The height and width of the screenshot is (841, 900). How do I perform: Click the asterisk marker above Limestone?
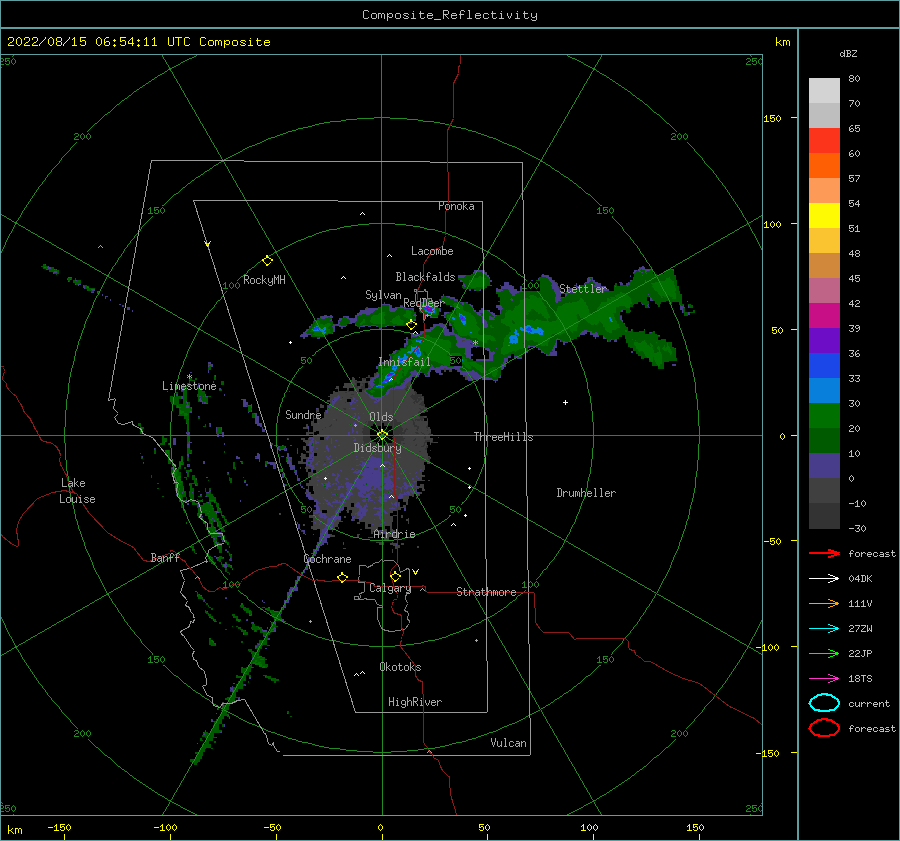click(x=189, y=377)
